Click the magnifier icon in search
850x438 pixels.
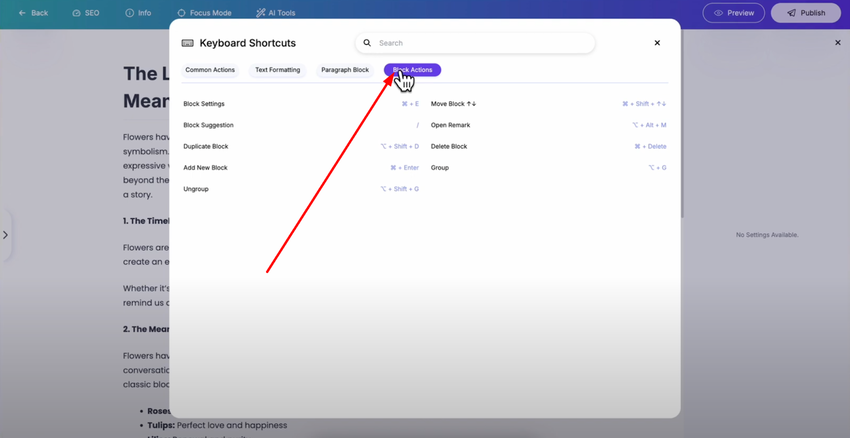(367, 43)
